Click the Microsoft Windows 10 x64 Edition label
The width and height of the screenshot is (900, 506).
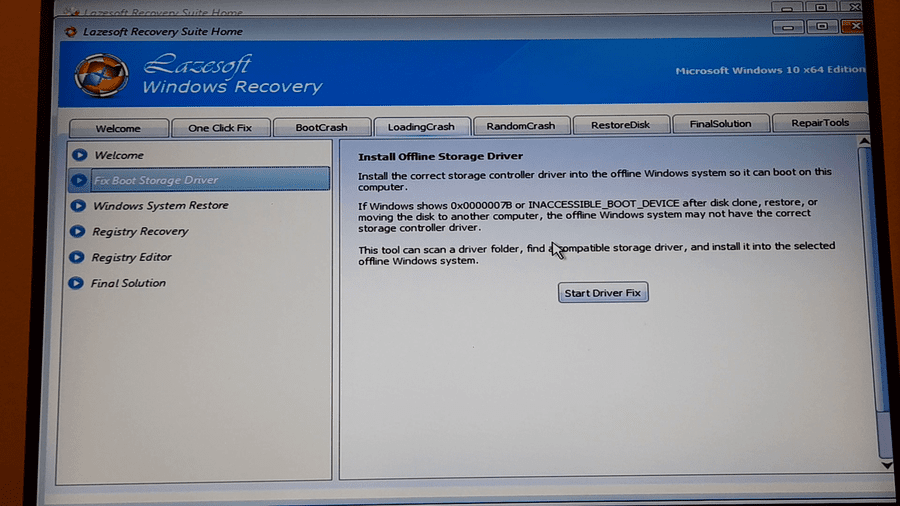[x=770, y=70]
